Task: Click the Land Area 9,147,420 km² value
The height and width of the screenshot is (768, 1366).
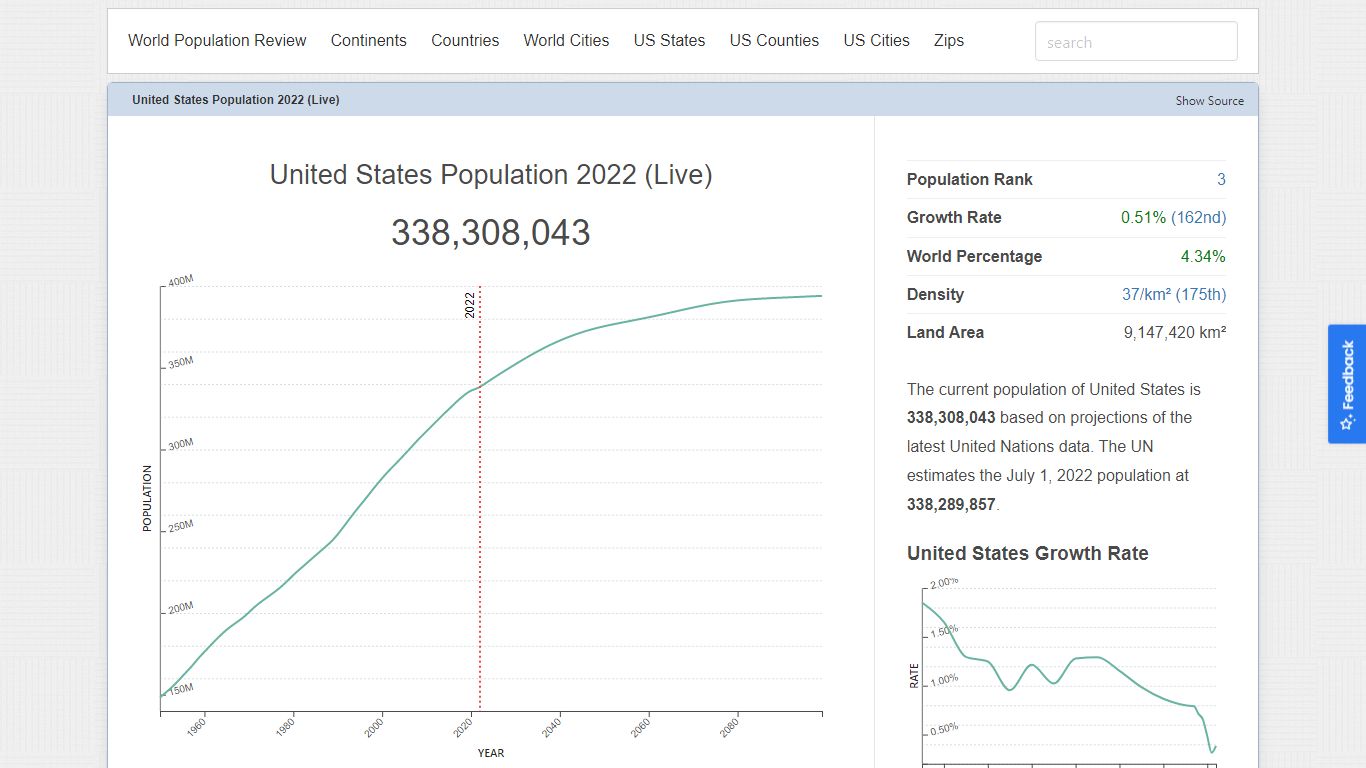Action: (1175, 332)
